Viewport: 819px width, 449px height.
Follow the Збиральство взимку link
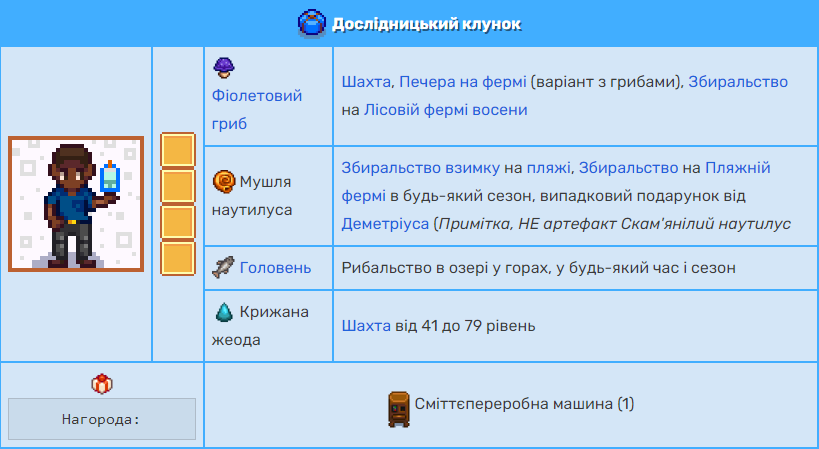point(420,168)
